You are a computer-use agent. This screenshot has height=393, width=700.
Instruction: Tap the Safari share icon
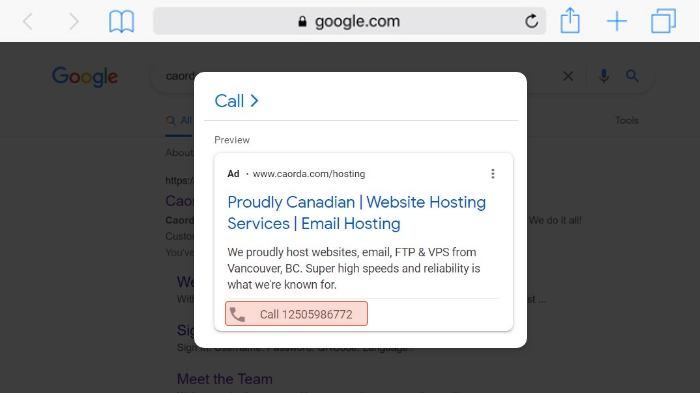[x=570, y=21]
